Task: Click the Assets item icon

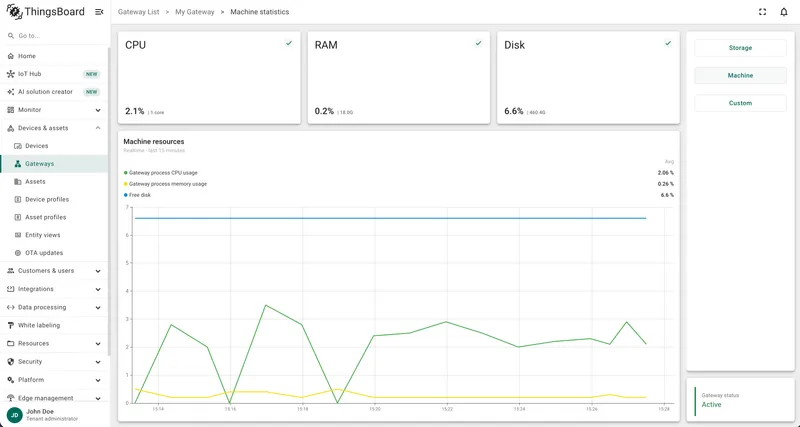Action: (18, 182)
